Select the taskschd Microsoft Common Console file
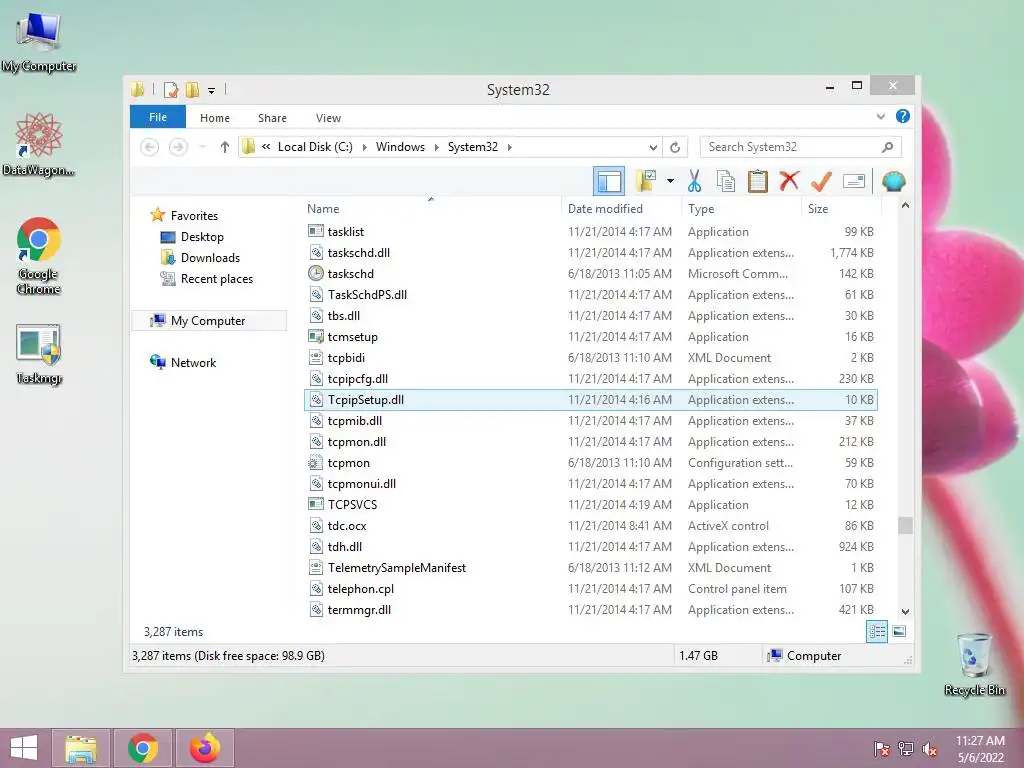Screen dimensions: 1024x768 pyautogui.click(x=590, y=273)
